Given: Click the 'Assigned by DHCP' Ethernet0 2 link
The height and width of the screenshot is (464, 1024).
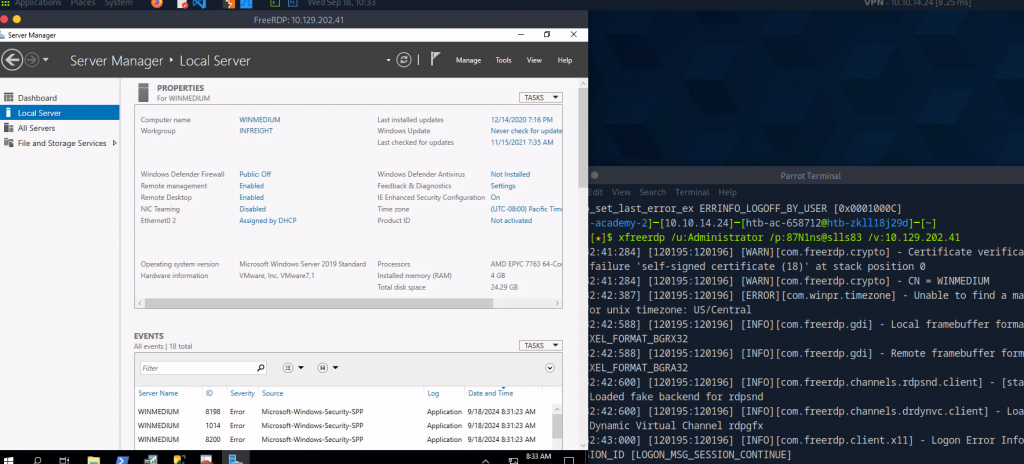Looking at the screenshot, I should tap(268, 221).
